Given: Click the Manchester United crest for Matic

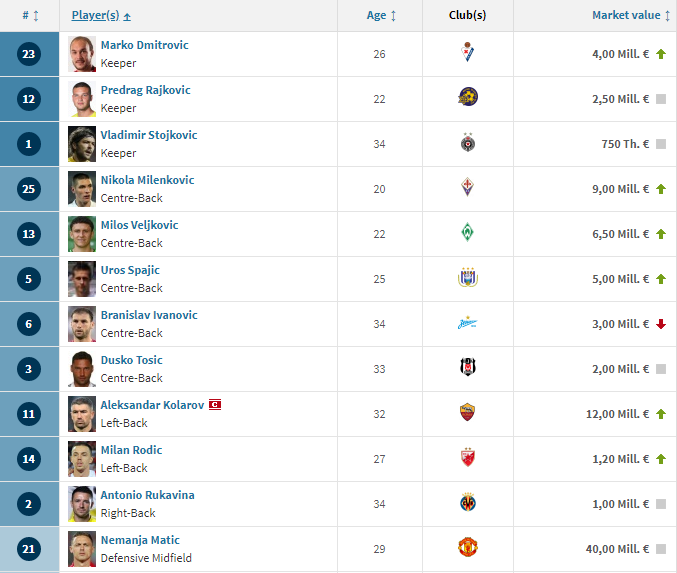Looking at the screenshot, I should coord(468,547).
